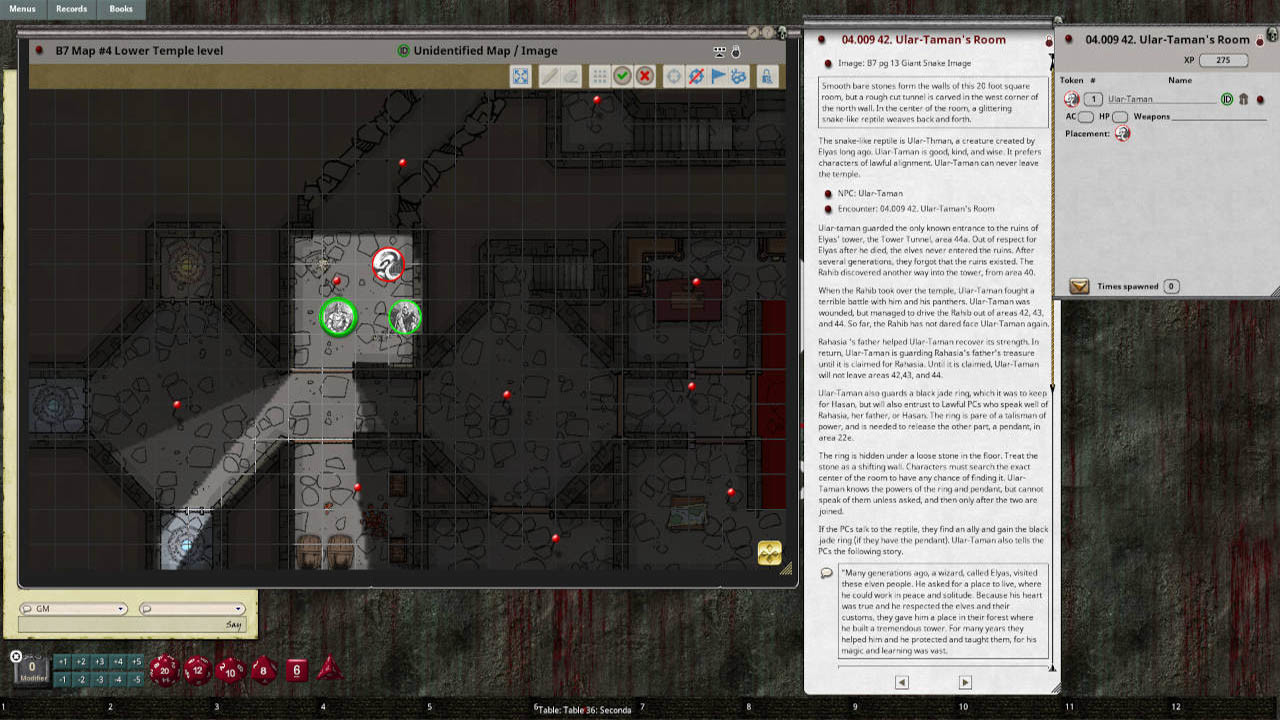Screen dimensions: 1280x720
Task: Click the blue flag pointer icon on the map toolbar
Action: [717, 76]
